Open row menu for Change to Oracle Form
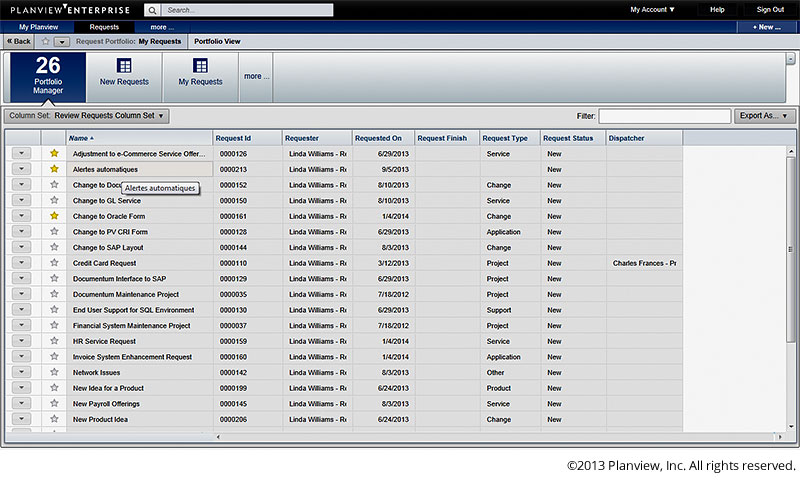800x480 pixels. [x=21, y=216]
